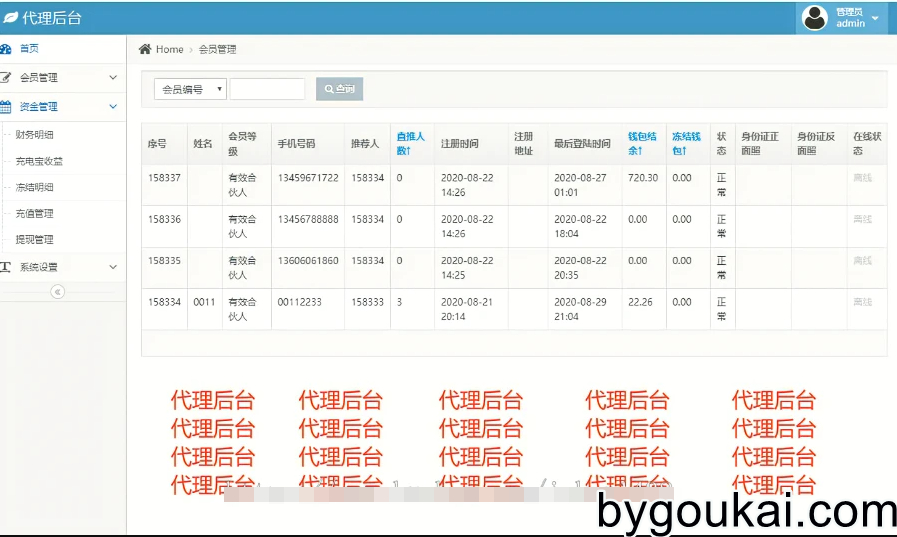Click phone number 13606061860
Screen dimensions: 897x537
tap(308, 261)
